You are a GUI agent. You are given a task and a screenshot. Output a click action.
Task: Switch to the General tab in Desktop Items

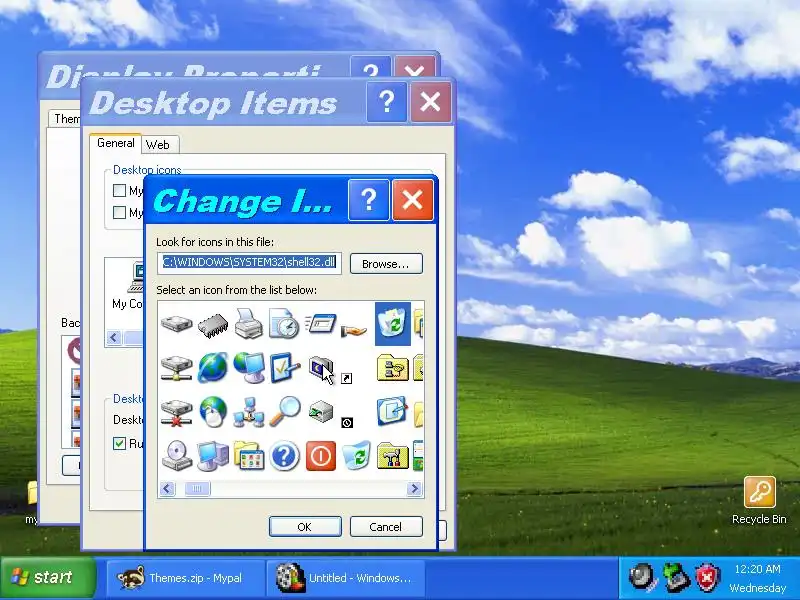click(116, 143)
